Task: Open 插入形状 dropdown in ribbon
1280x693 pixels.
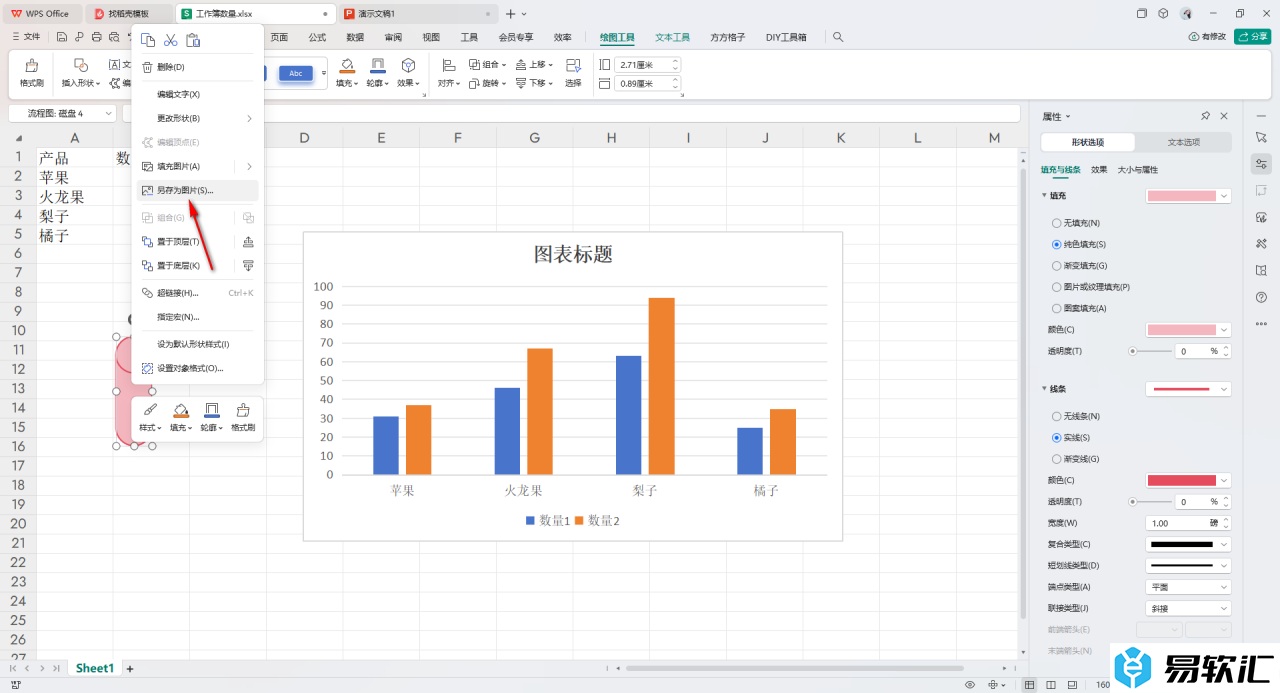Action: (81, 73)
